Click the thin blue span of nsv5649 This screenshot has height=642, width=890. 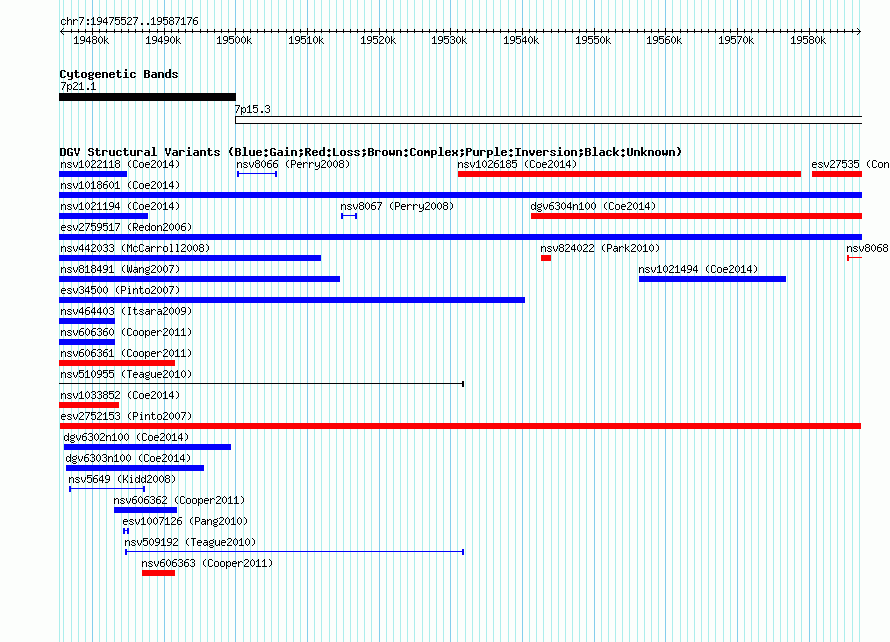pyautogui.click(x=107, y=489)
